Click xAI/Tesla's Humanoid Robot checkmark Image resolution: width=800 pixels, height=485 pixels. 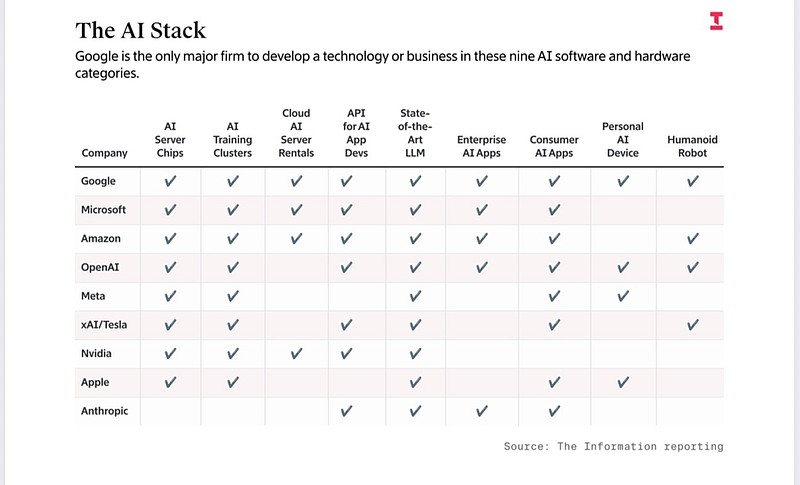(x=692, y=325)
